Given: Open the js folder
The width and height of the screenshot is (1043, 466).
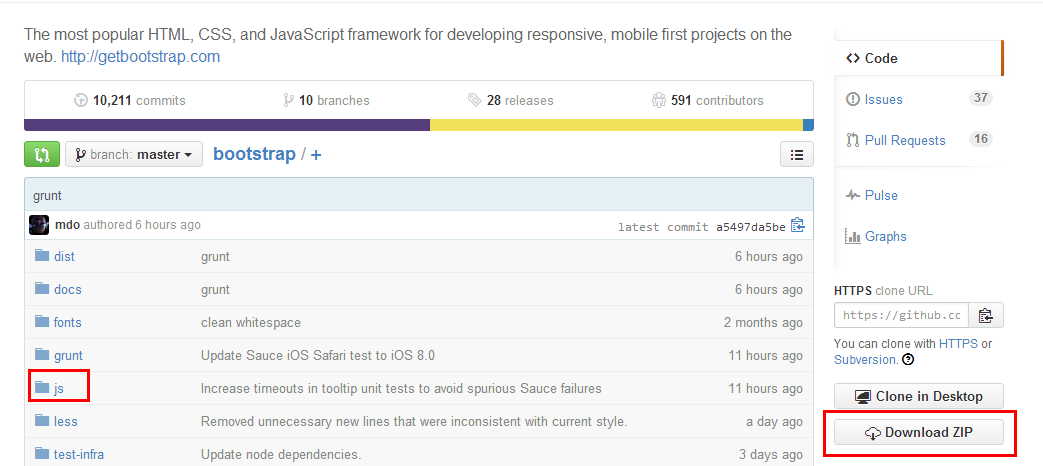Looking at the screenshot, I should click(x=59, y=389).
